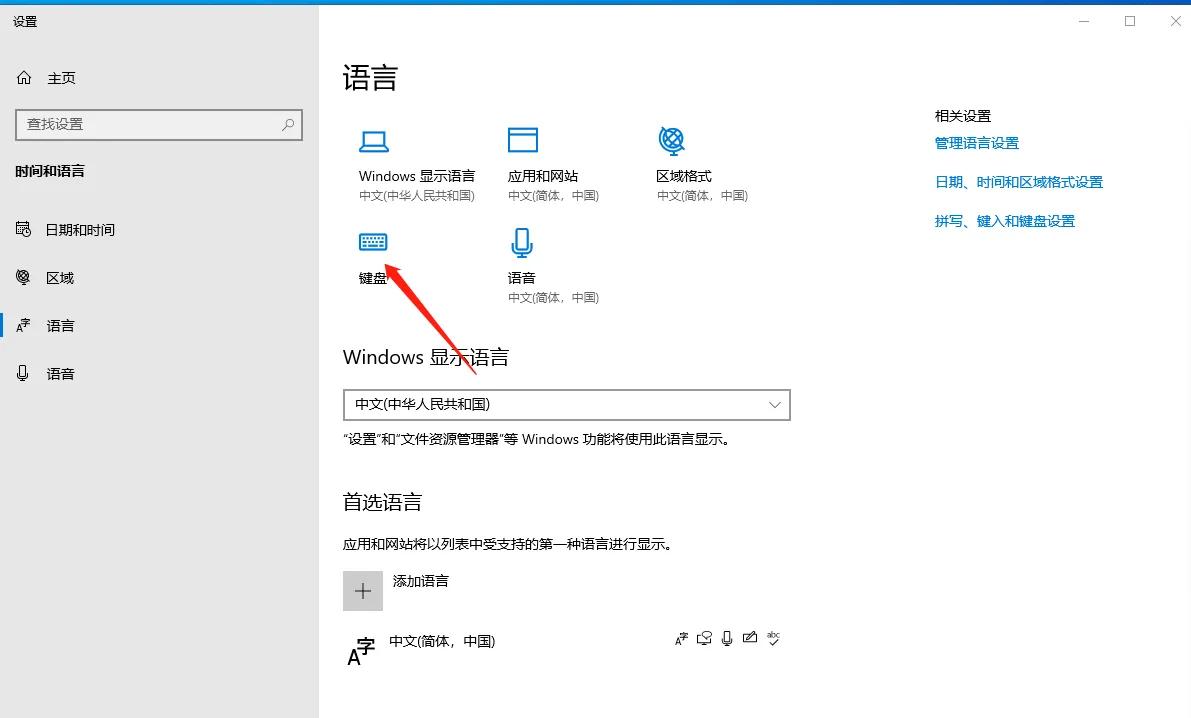This screenshot has width=1191, height=718.
Task: Click the 区域 globe icon in sidebar
Action: point(23,277)
